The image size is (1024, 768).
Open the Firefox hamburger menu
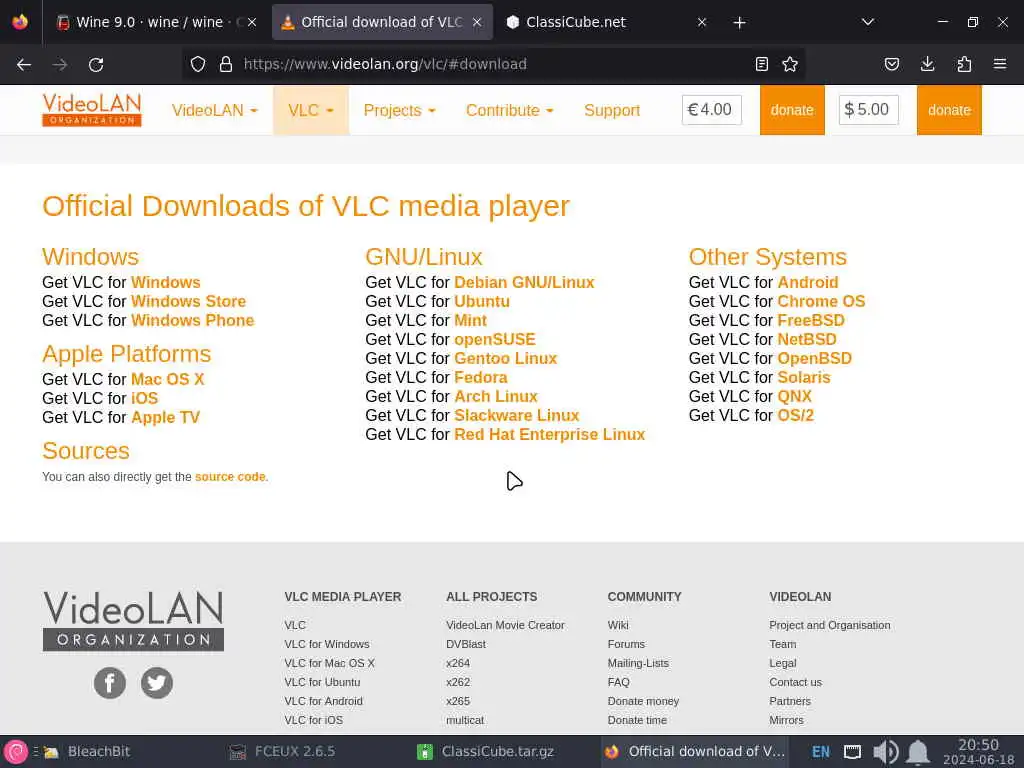pos(1000,64)
